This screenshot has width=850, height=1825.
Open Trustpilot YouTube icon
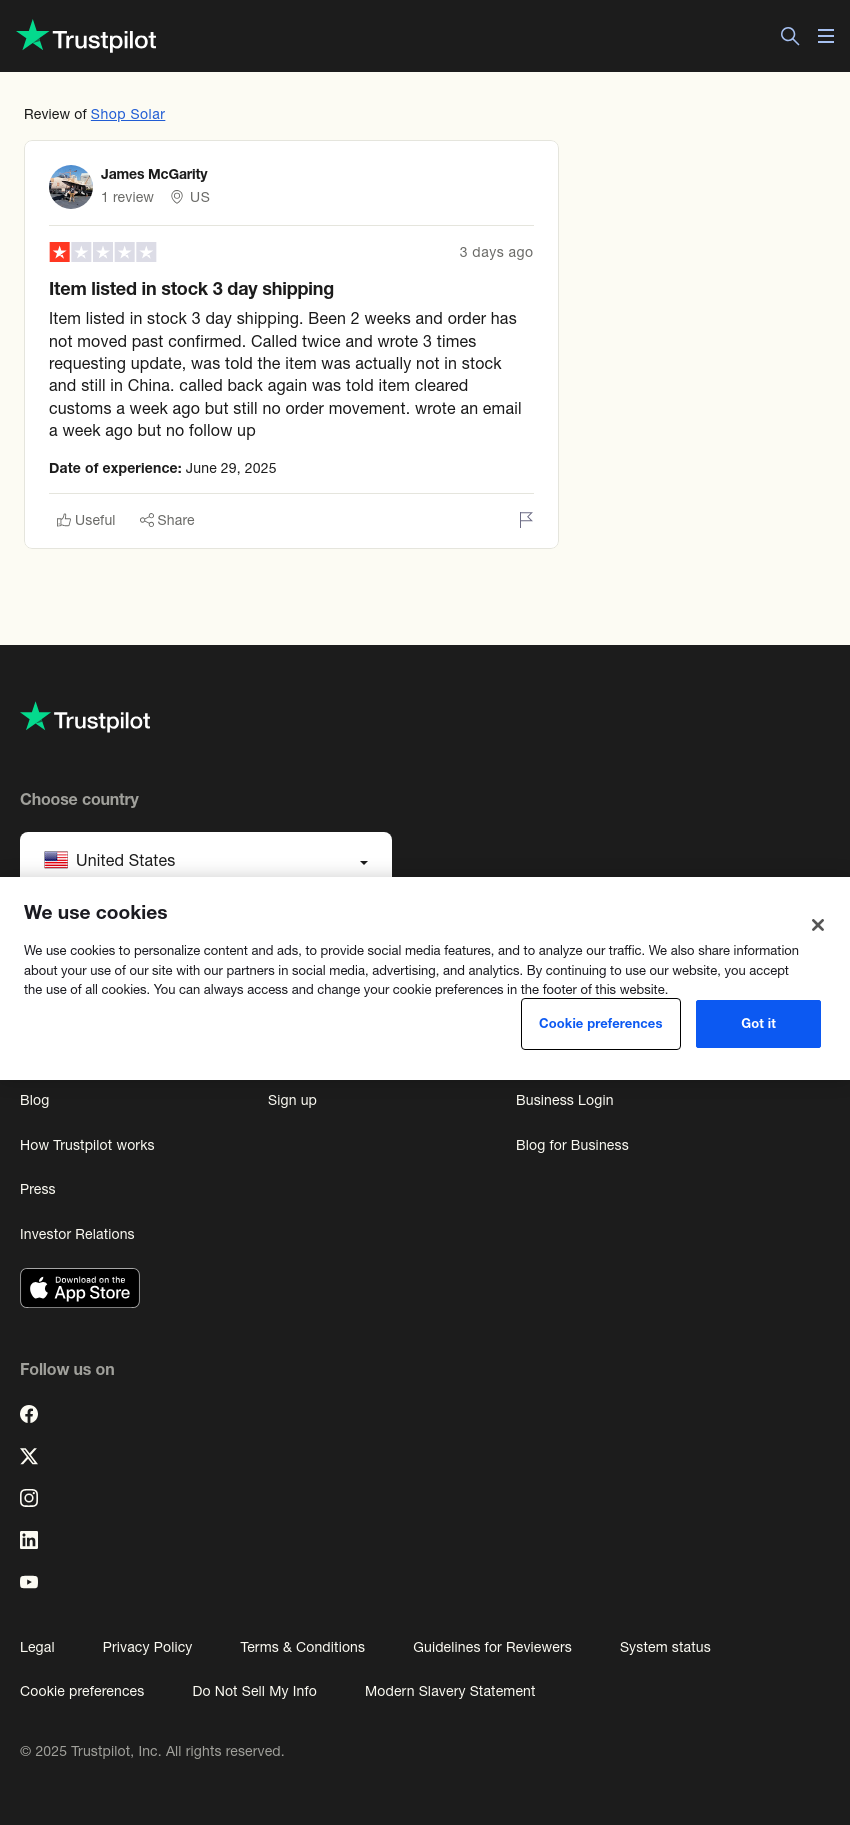coord(29,1582)
